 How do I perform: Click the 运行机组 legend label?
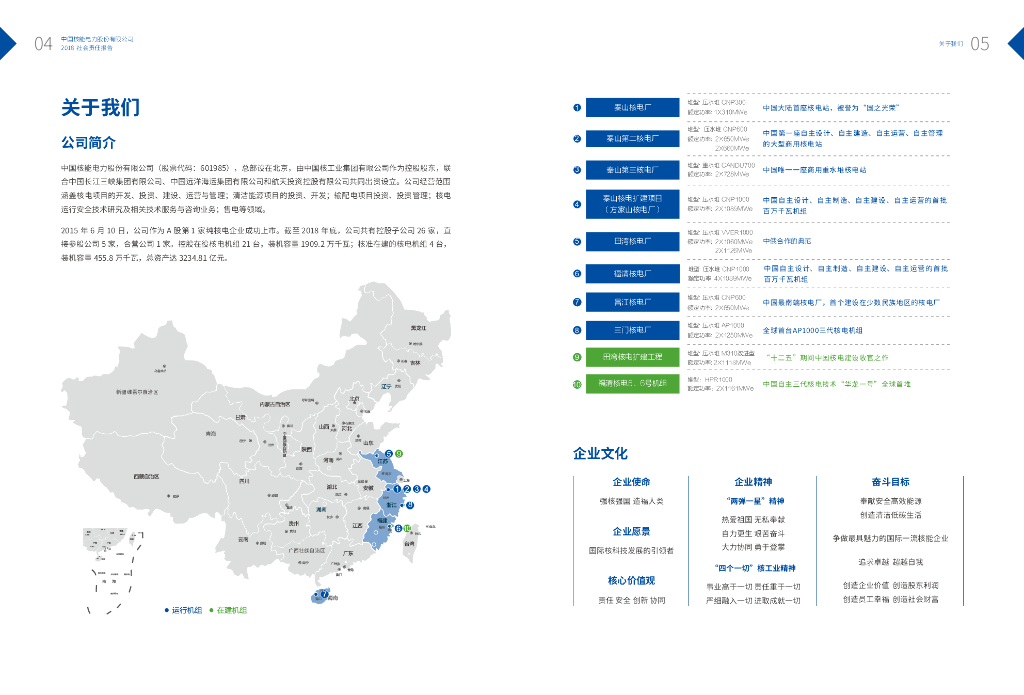(x=187, y=610)
